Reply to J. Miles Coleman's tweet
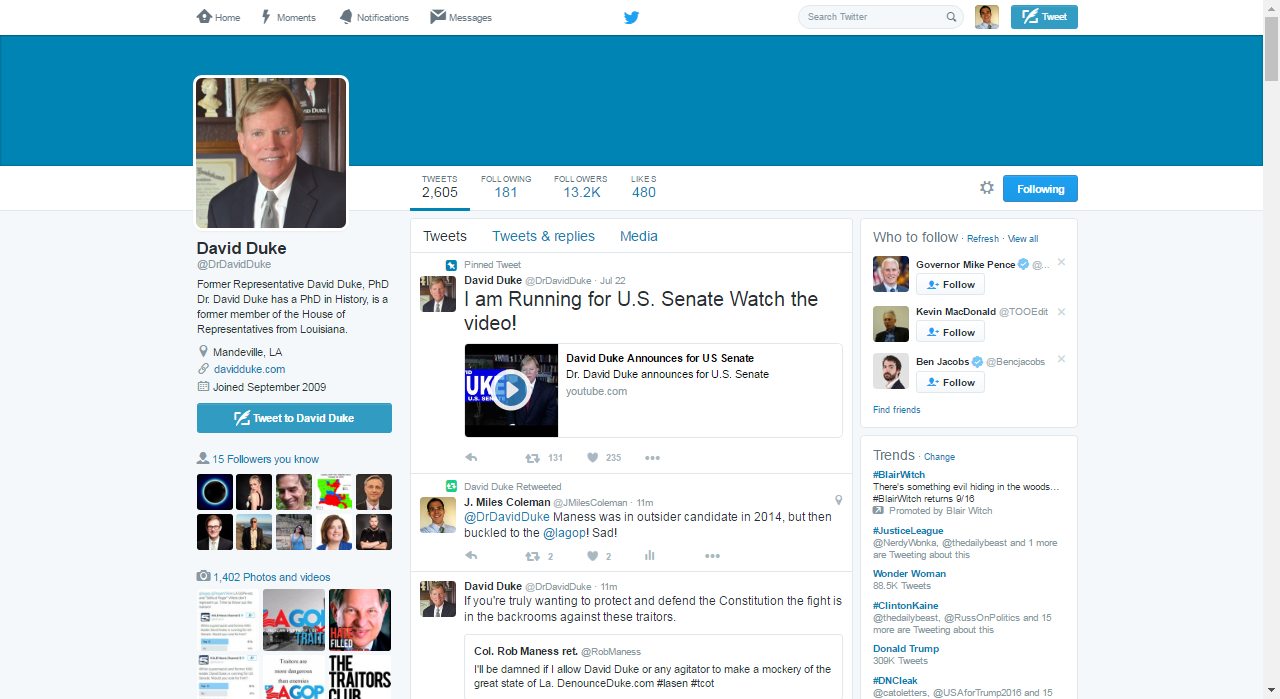Screen dimensions: 1280x699 (471, 556)
